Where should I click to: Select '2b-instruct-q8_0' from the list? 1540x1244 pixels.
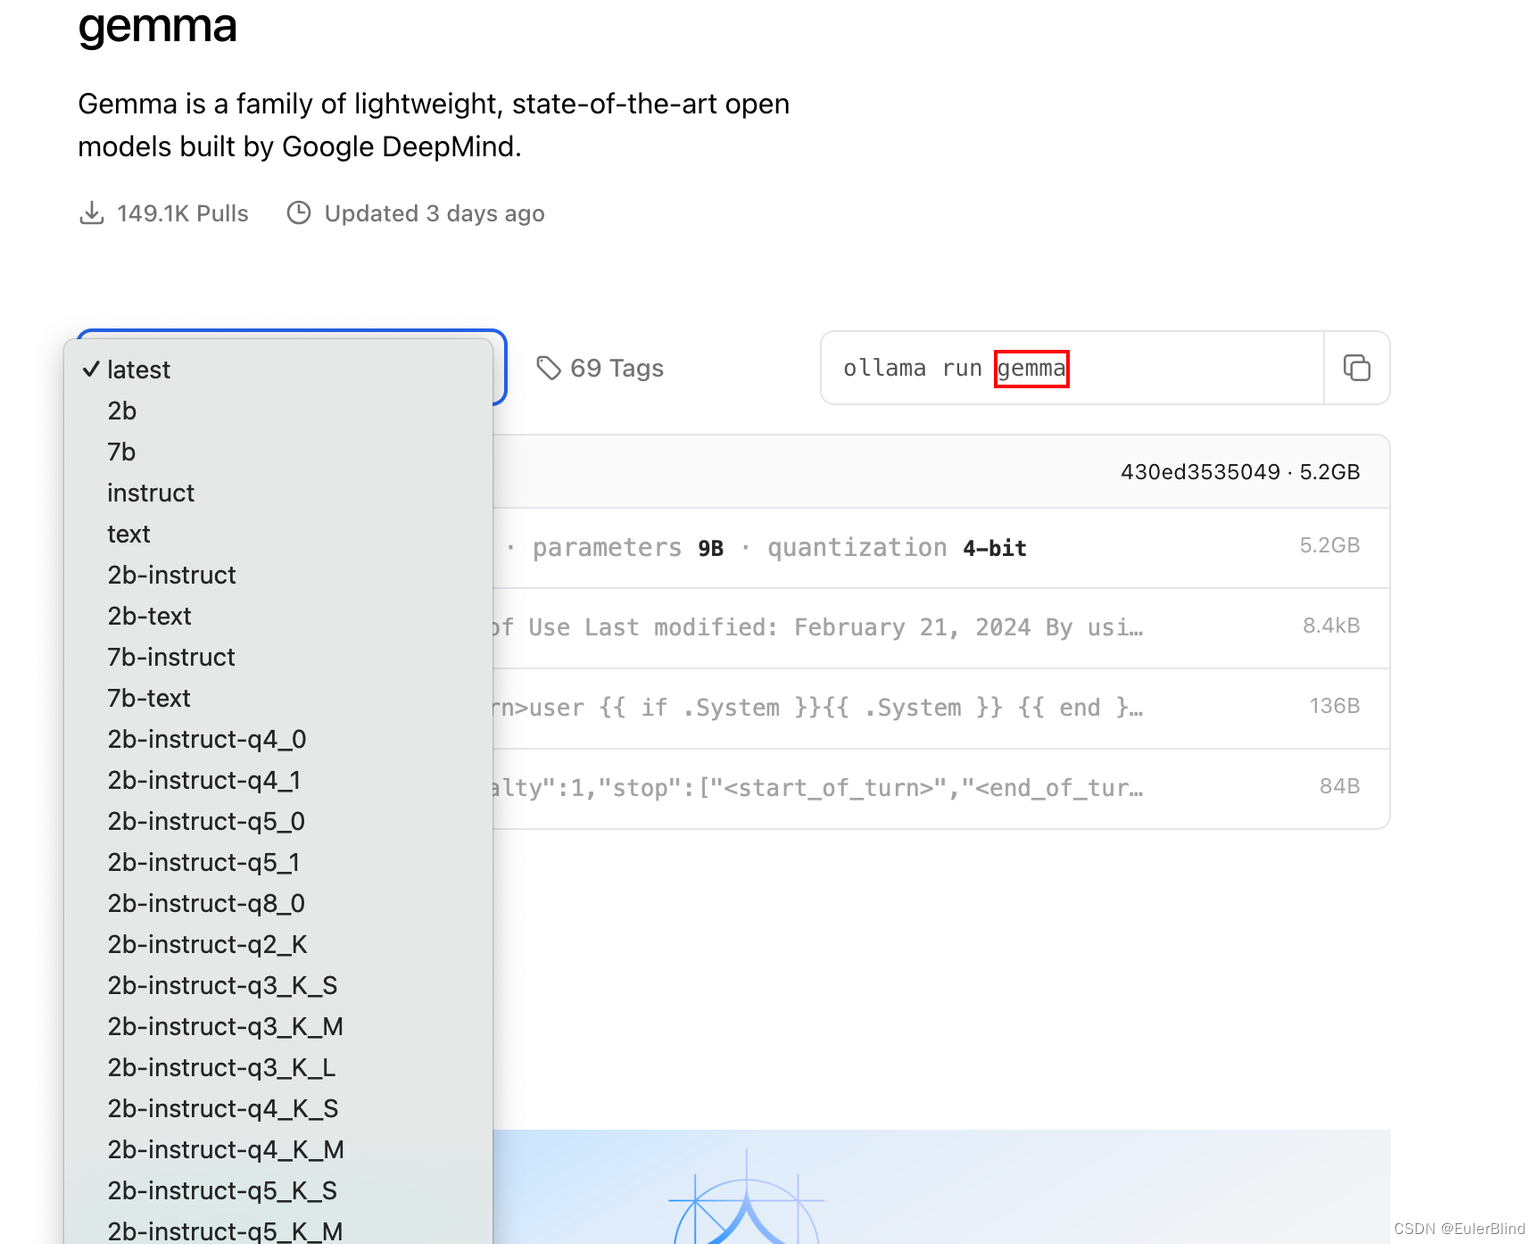click(278, 902)
